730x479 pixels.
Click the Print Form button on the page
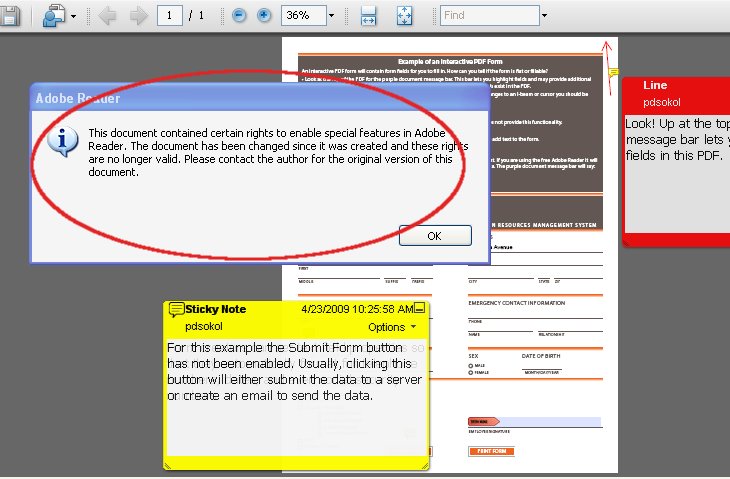click(x=492, y=451)
